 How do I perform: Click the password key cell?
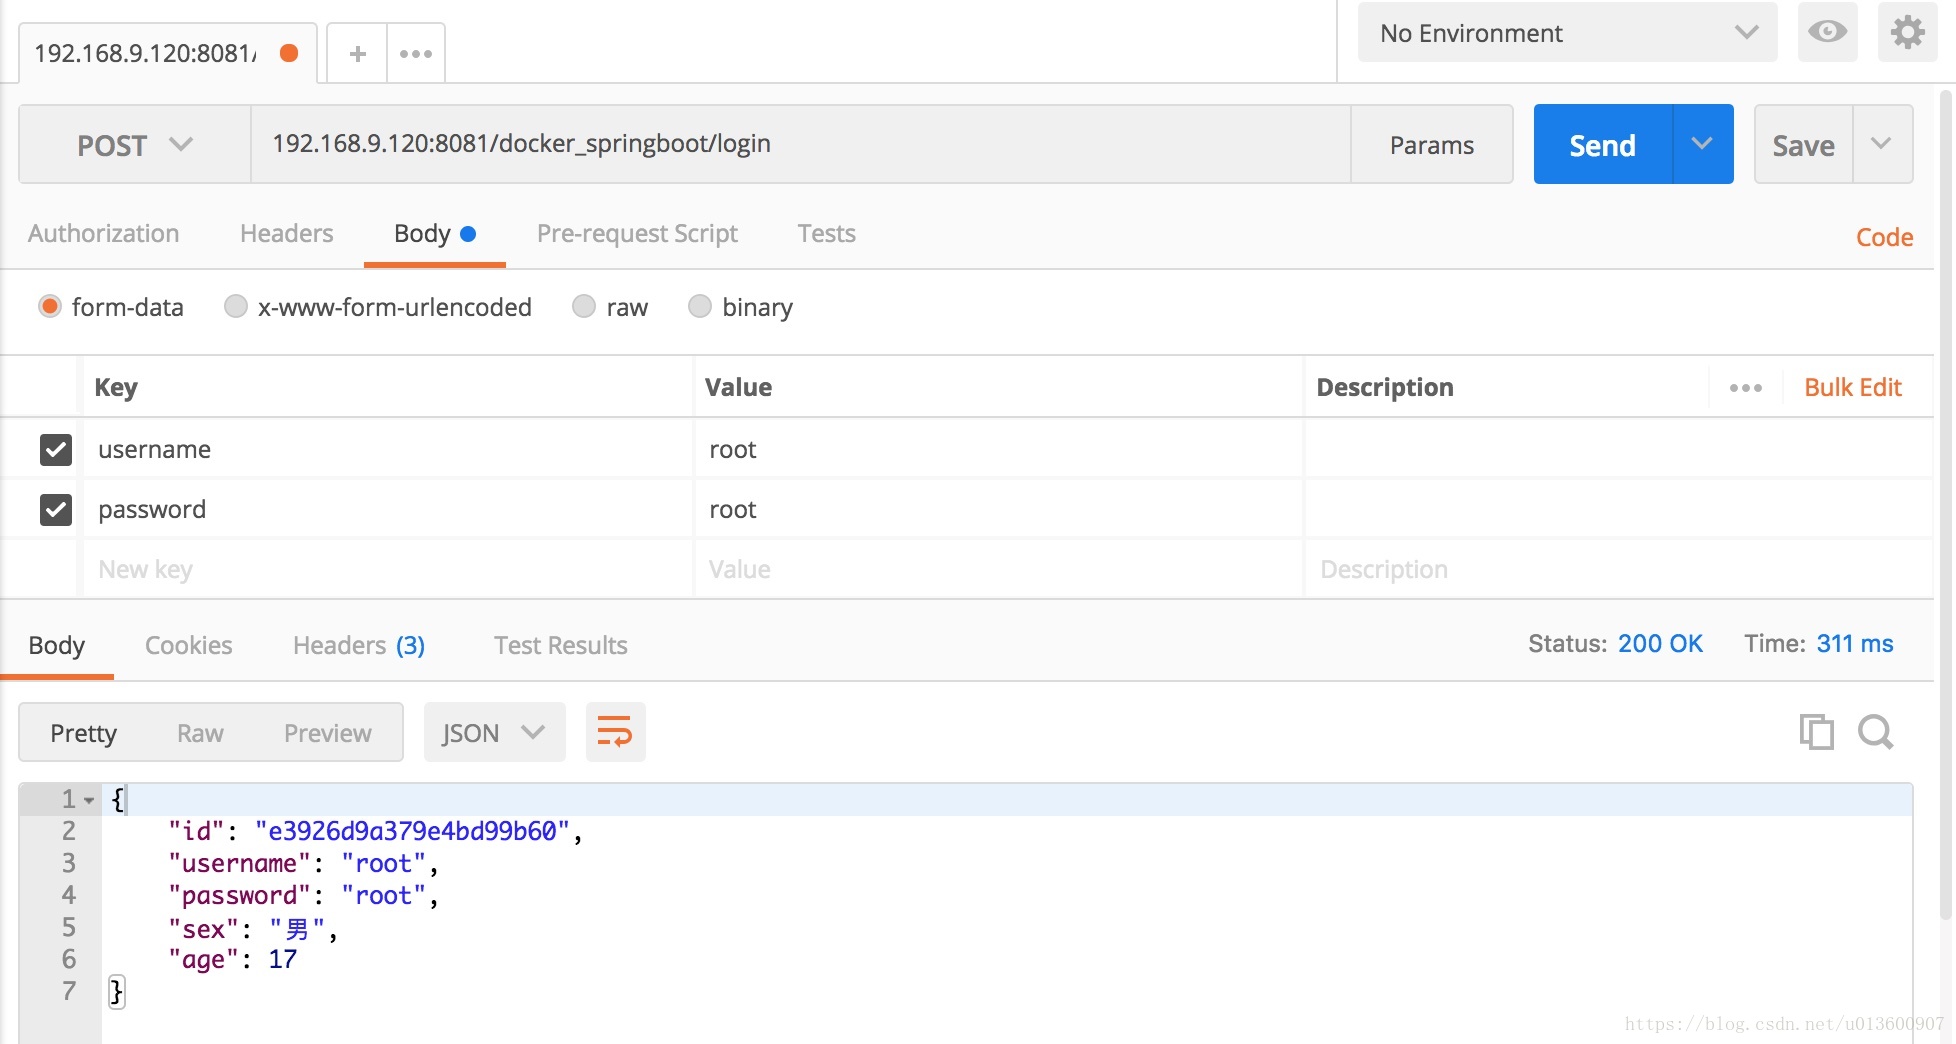tap(388, 510)
